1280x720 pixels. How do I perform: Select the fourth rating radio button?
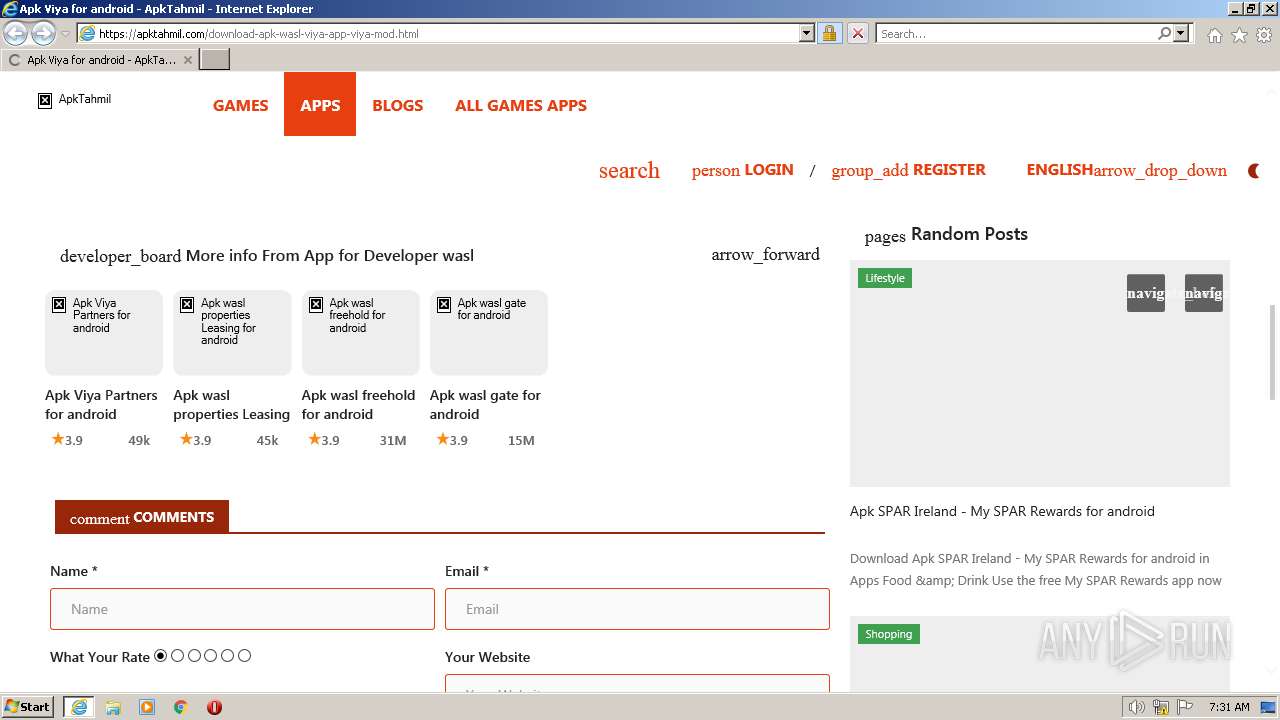coord(211,656)
